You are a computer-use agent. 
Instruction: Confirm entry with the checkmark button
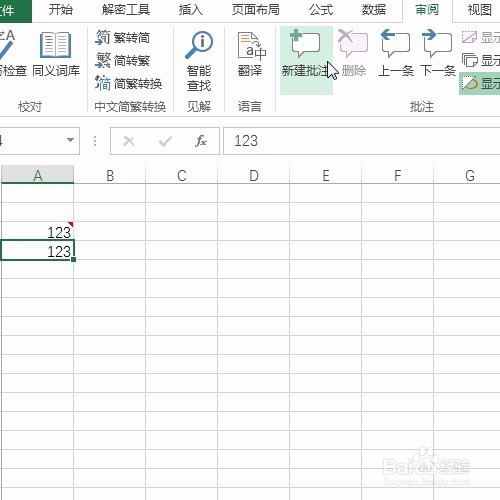[165, 141]
